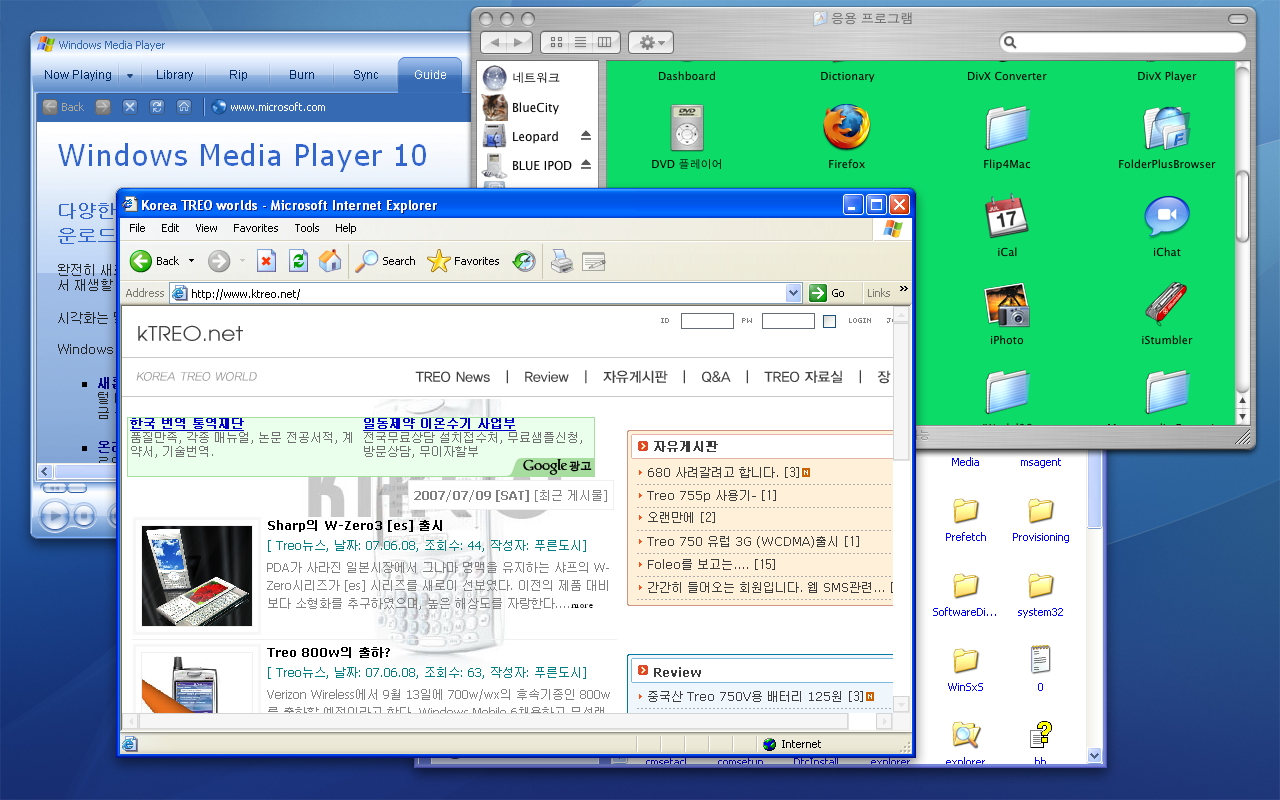
Task: Click the Go button beside the address bar
Action: (828, 293)
